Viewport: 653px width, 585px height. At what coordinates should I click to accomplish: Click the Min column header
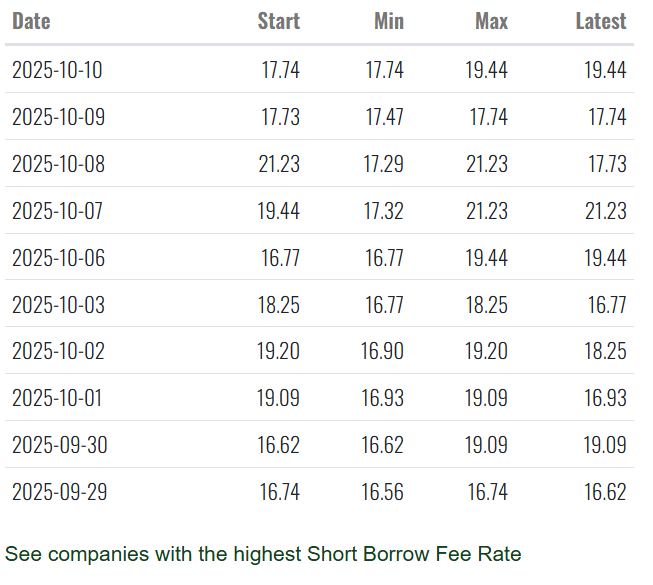[x=388, y=21]
